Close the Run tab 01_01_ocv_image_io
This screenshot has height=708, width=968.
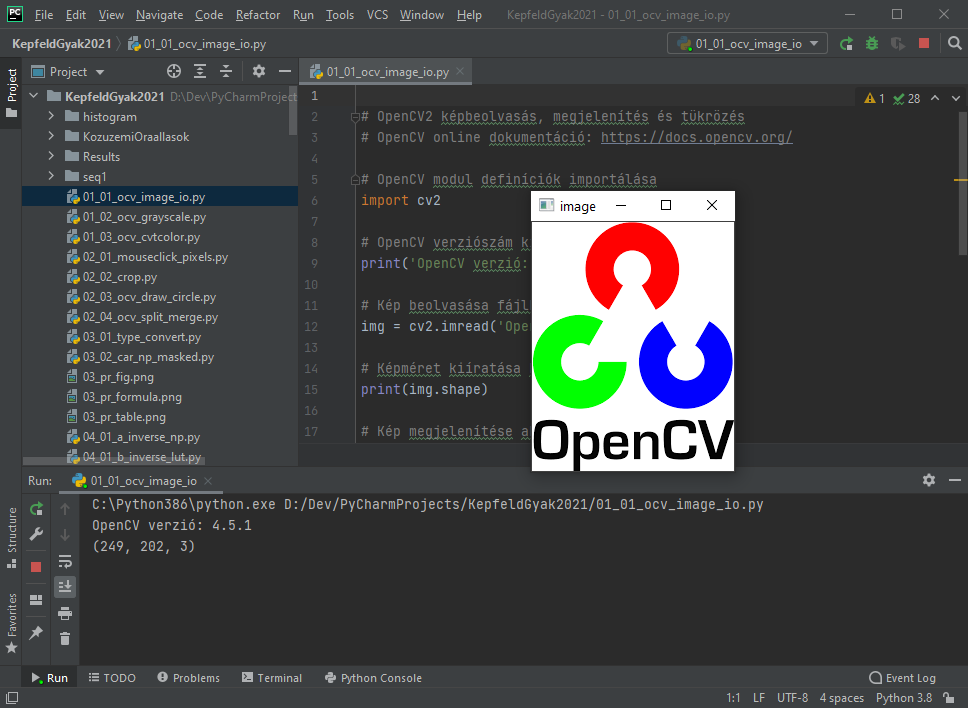tap(208, 480)
